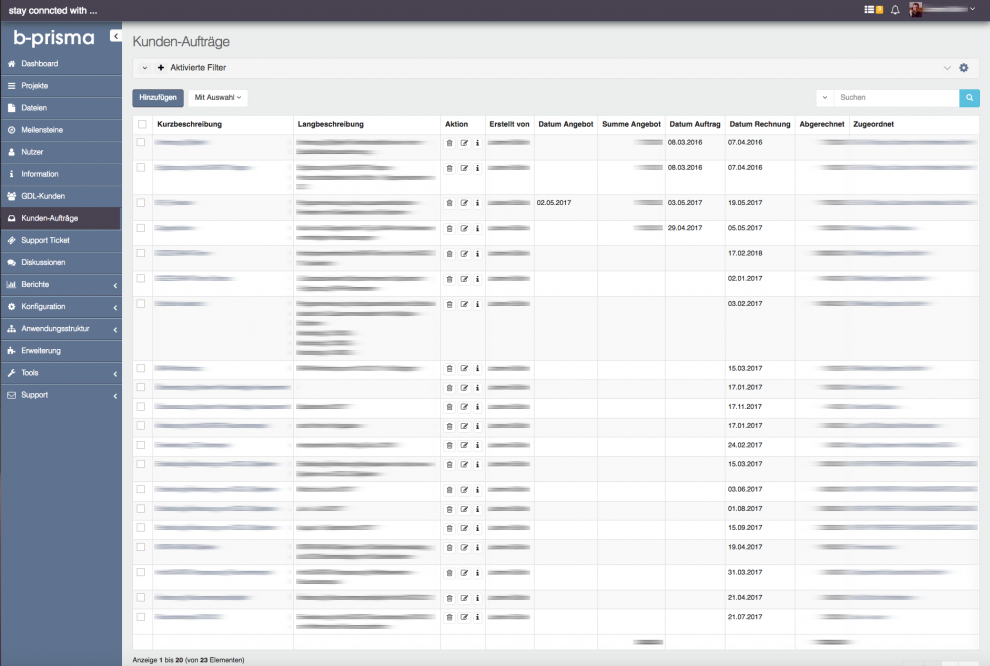Click edit icon in row dated 19.05.2017
This screenshot has height=666, width=990.
[x=464, y=203]
